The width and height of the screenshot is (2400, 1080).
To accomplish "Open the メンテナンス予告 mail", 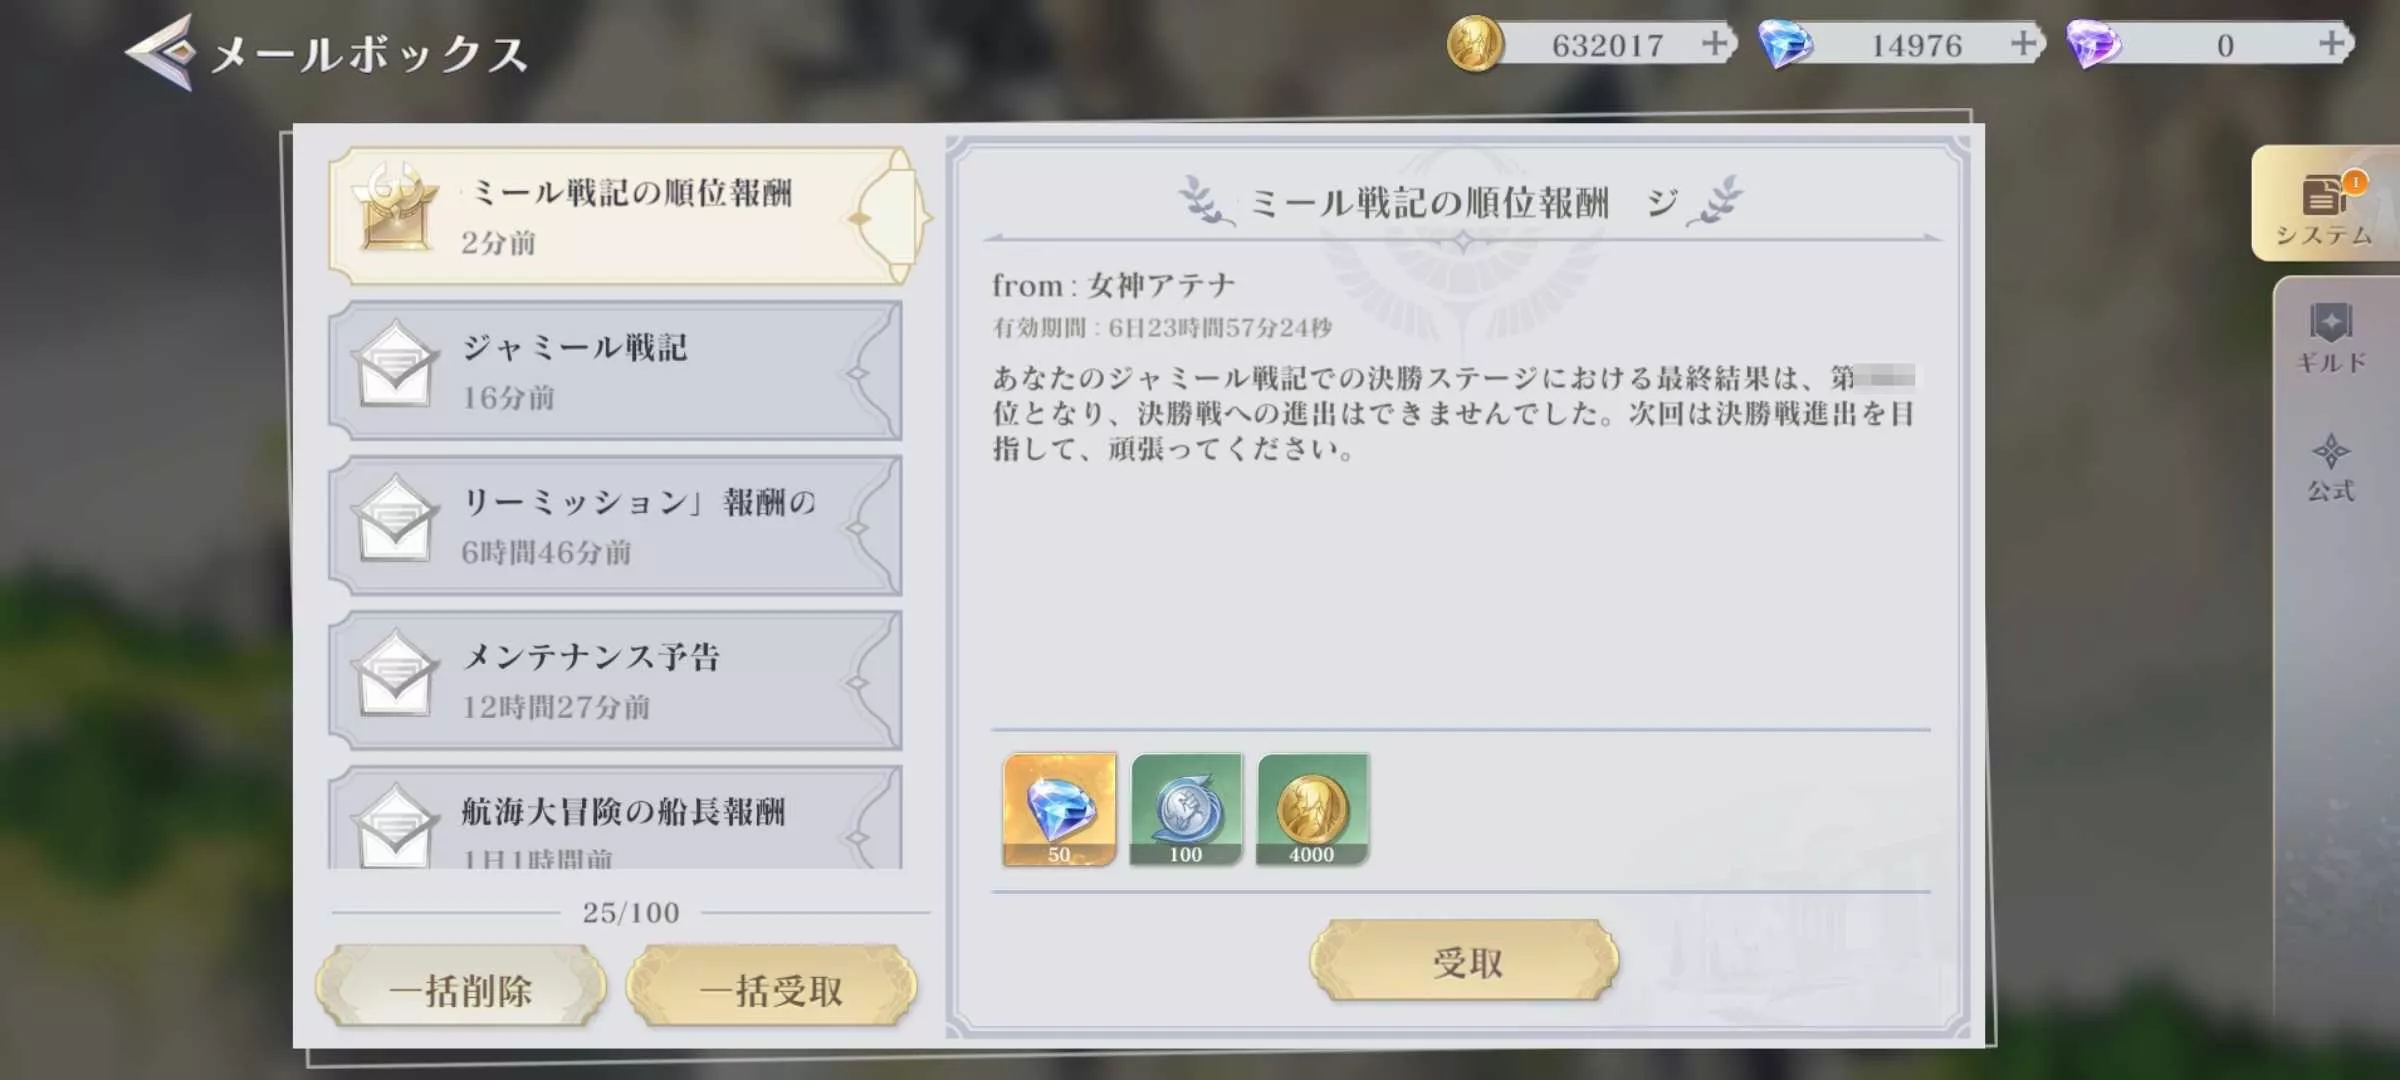I will [x=615, y=681].
